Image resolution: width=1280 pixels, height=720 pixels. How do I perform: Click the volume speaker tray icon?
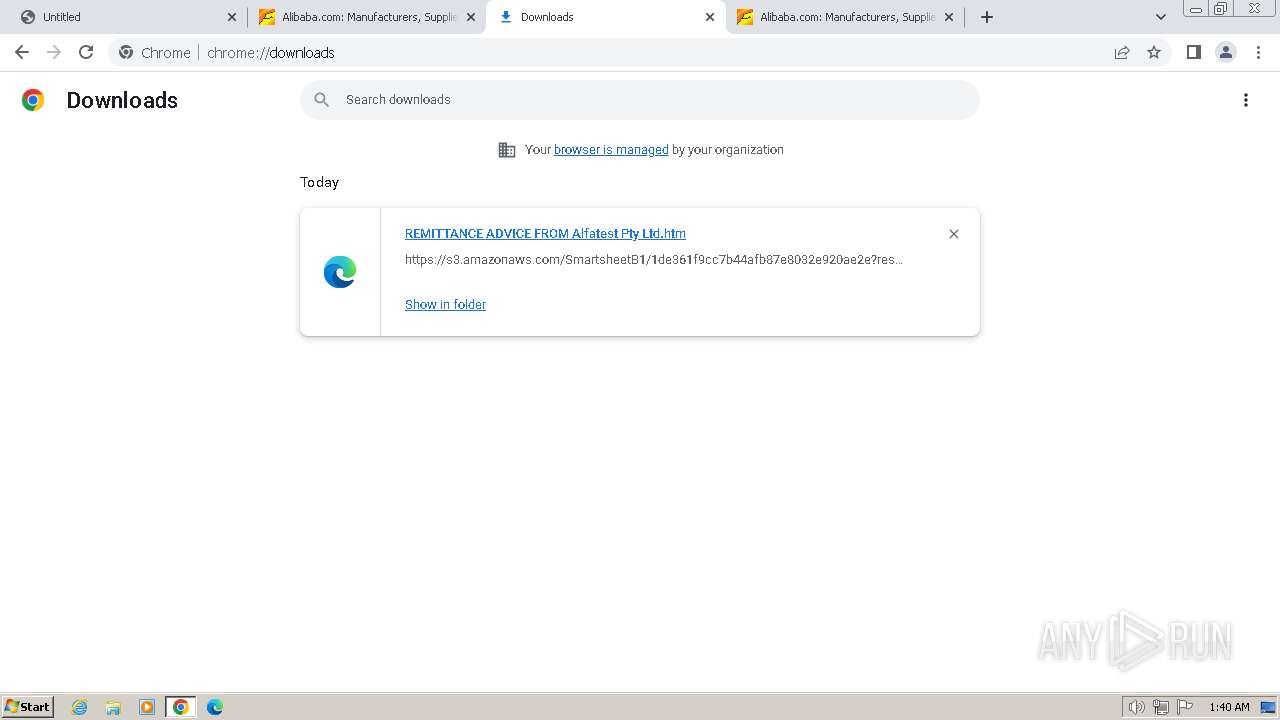pos(1137,707)
